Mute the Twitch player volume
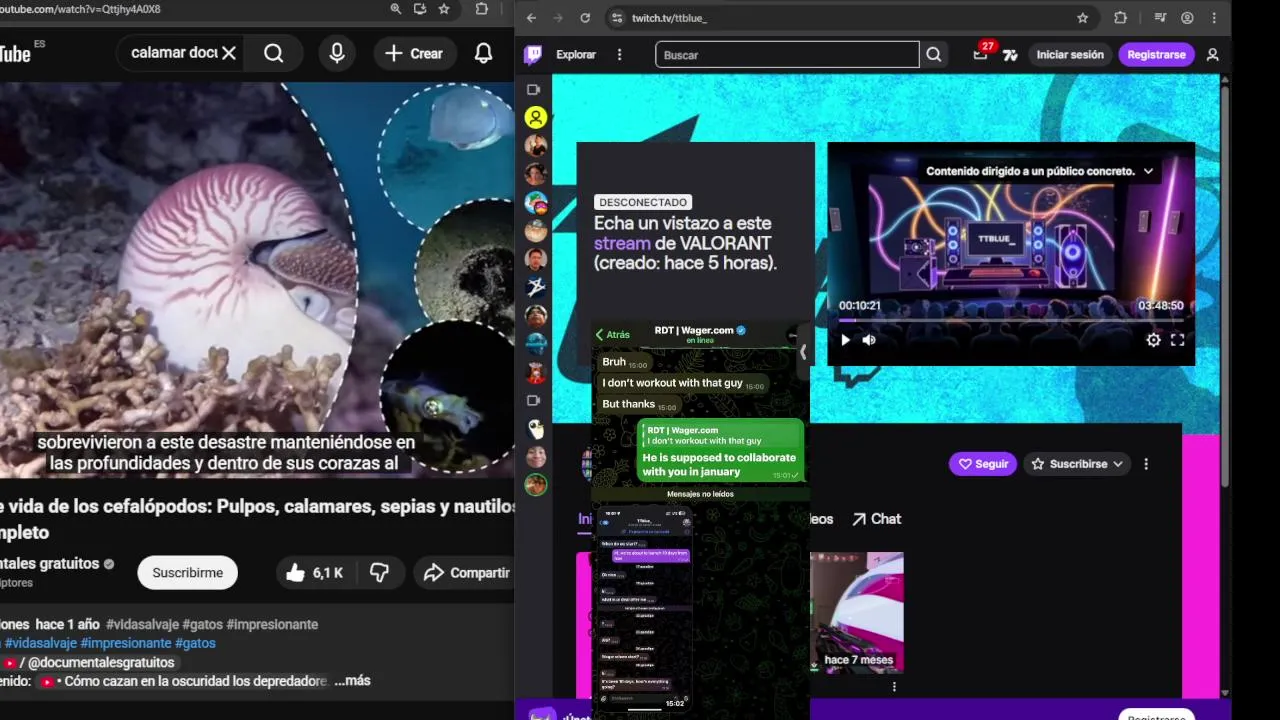 point(869,340)
